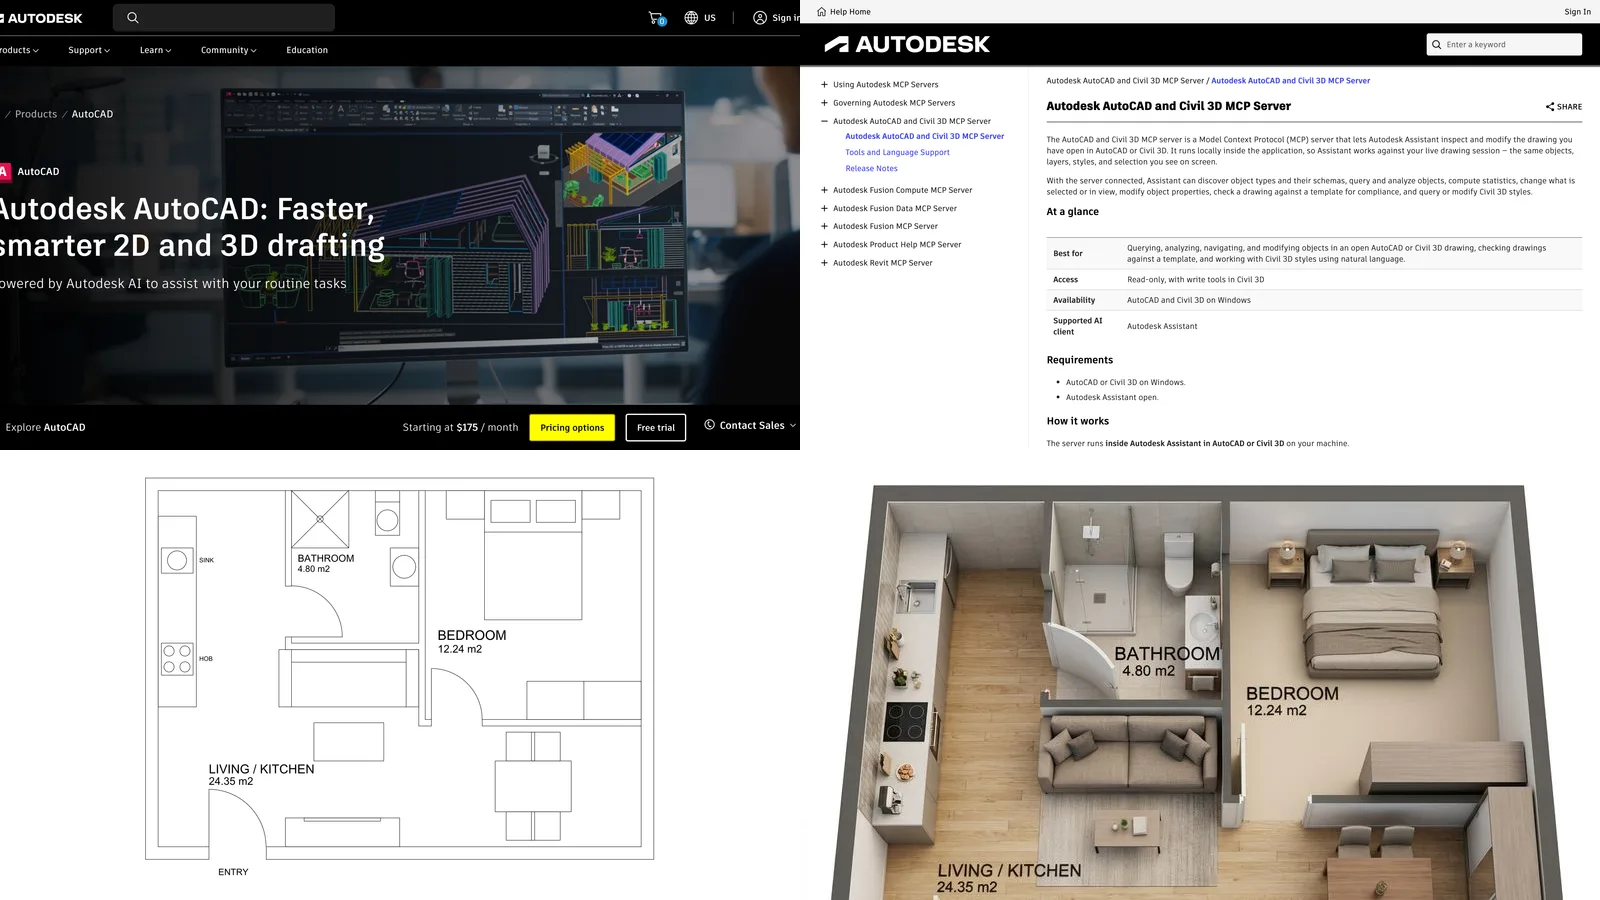Click the 3D rendered floor plan image

(x=1197, y=692)
